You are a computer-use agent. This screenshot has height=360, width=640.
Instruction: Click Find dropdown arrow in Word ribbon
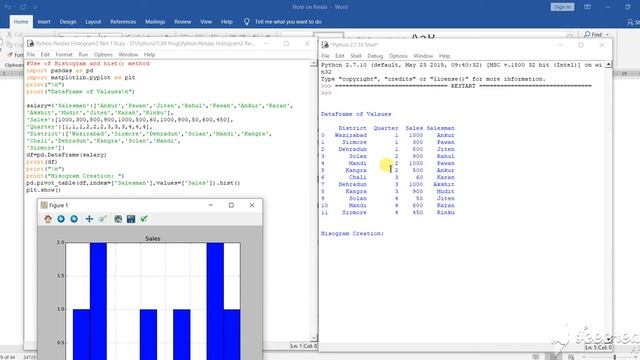[x=607, y=35]
